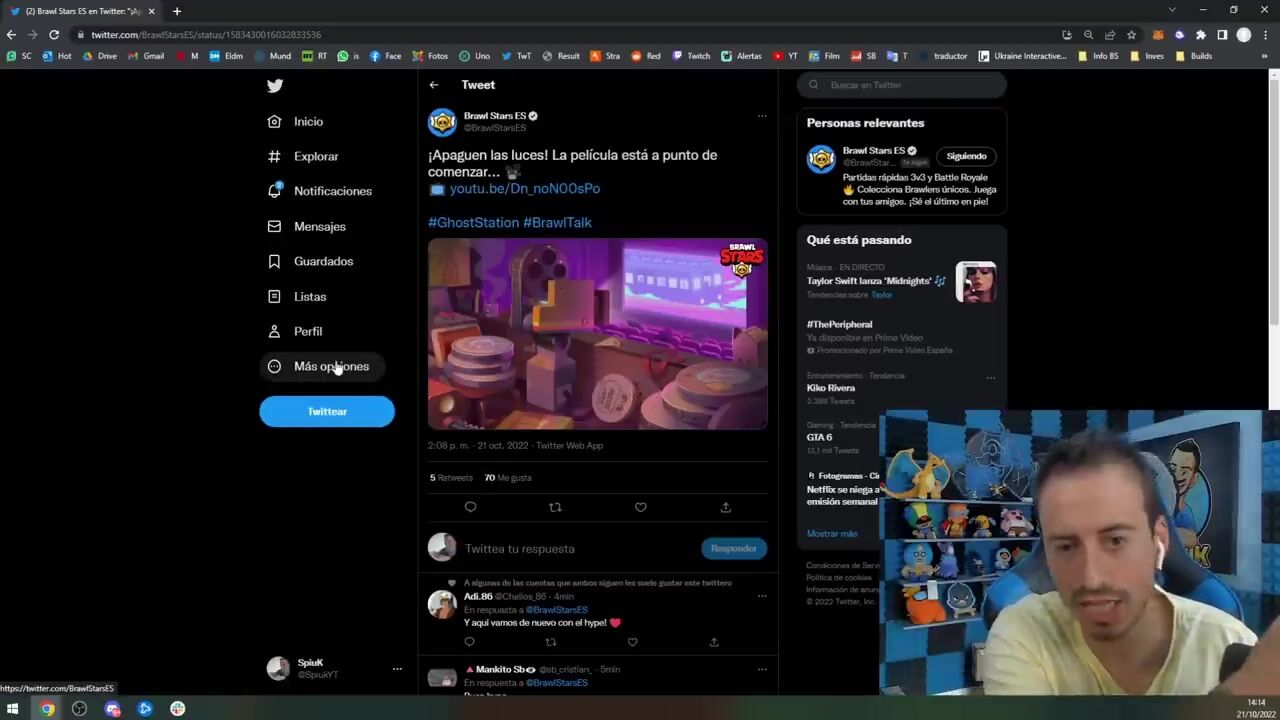
Task: Like Adi.86's reply
Action: click(x=632, y=642)
